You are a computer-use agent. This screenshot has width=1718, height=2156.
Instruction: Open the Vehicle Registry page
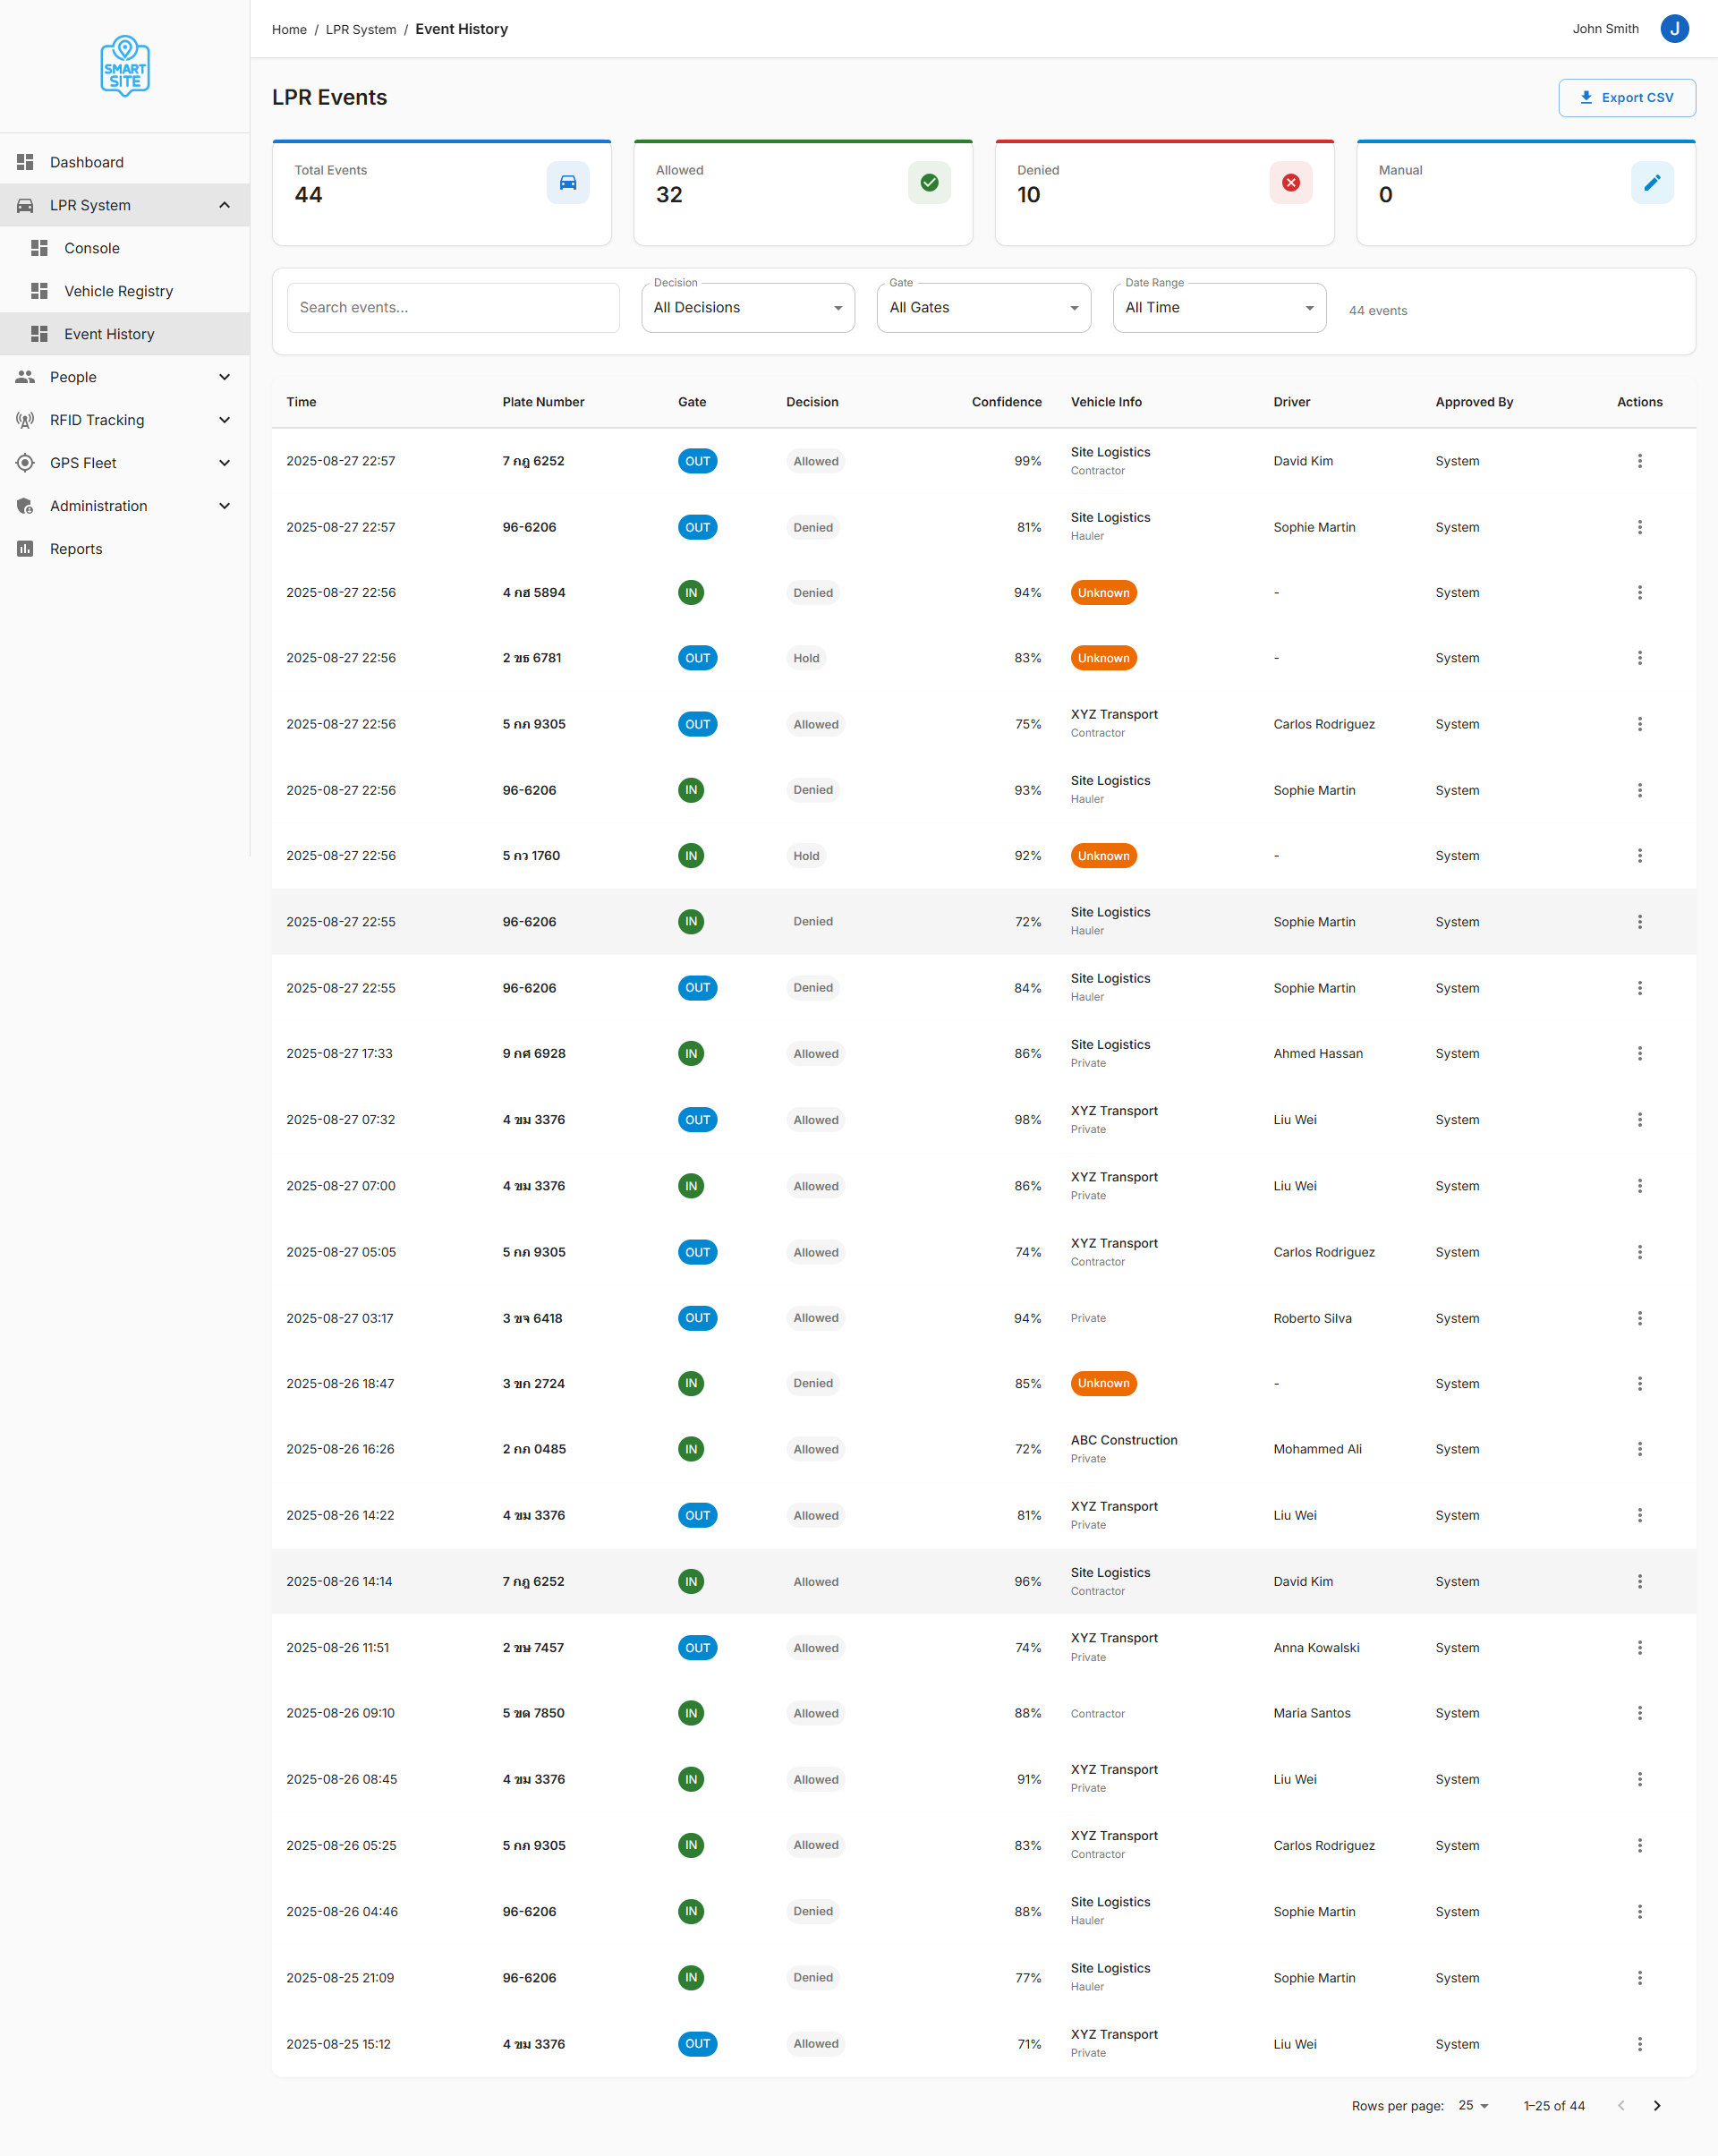tap(118, 291)
